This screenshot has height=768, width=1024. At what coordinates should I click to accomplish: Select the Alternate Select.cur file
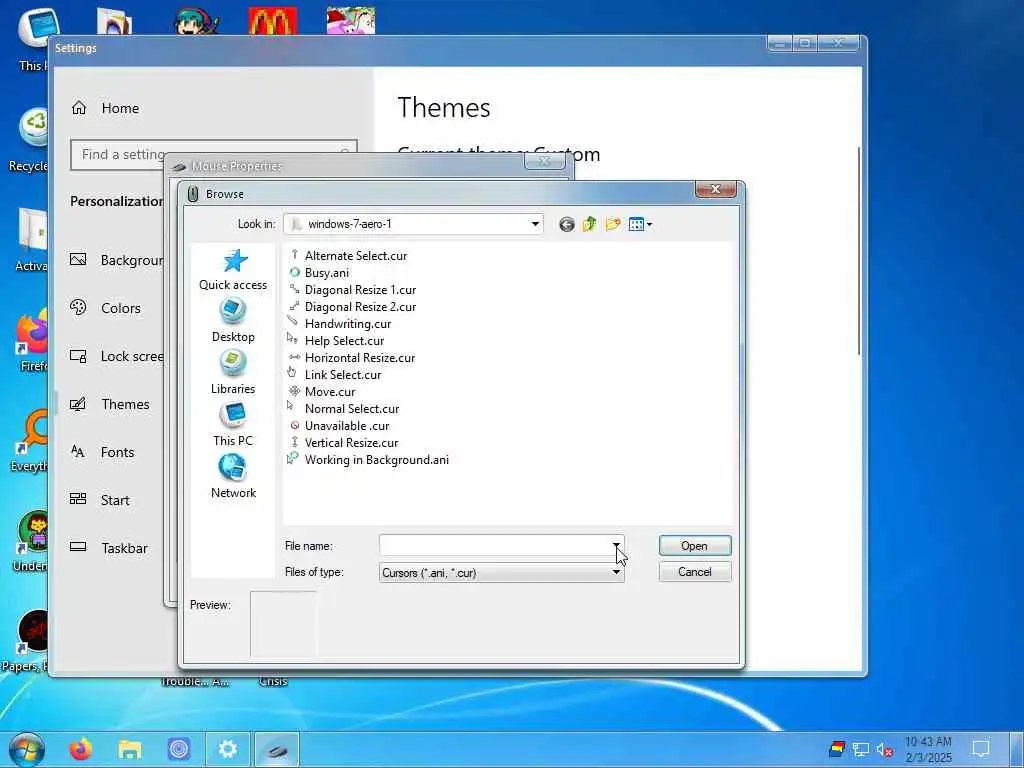coord(347,256)
